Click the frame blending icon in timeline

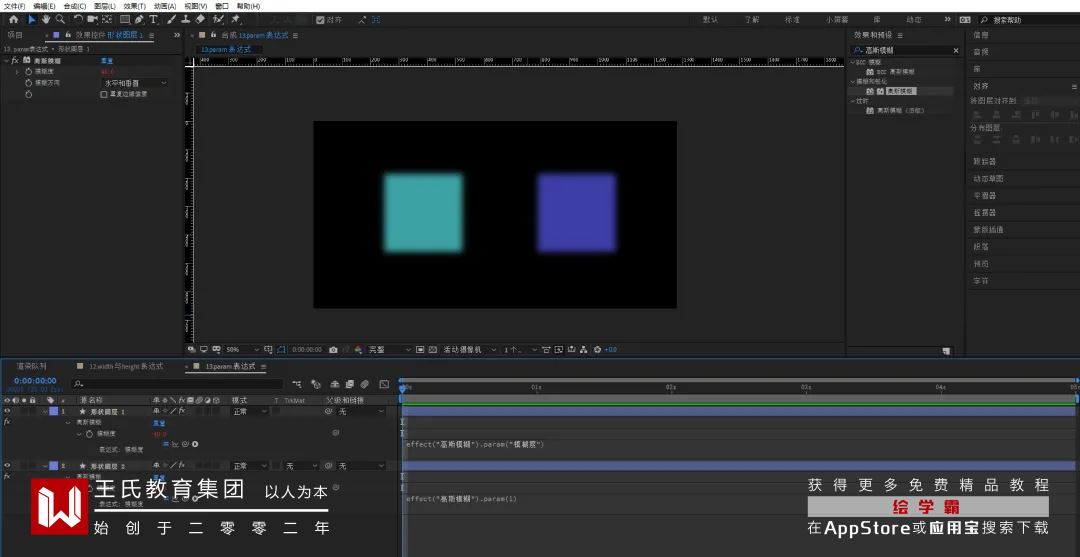tap(350, 384)
